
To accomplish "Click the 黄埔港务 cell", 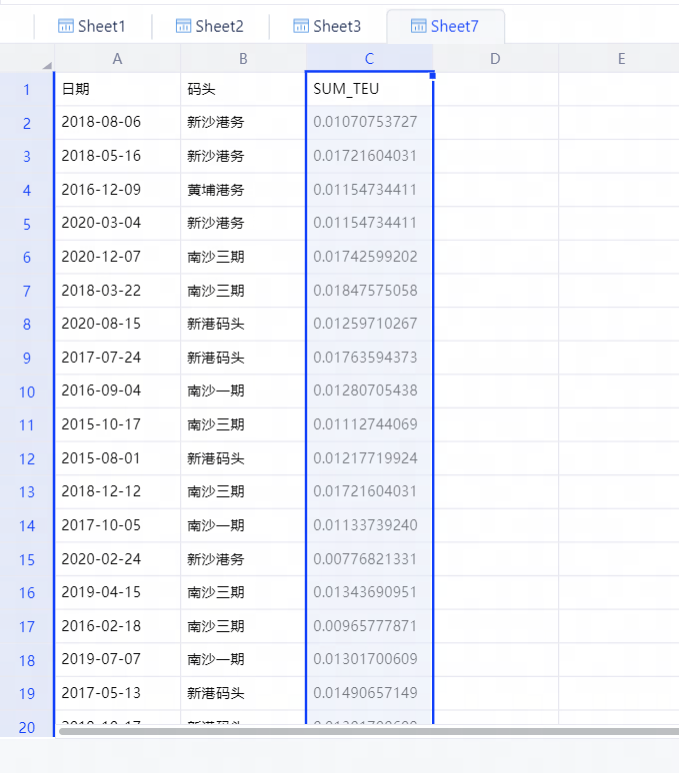I will (243, 189).
